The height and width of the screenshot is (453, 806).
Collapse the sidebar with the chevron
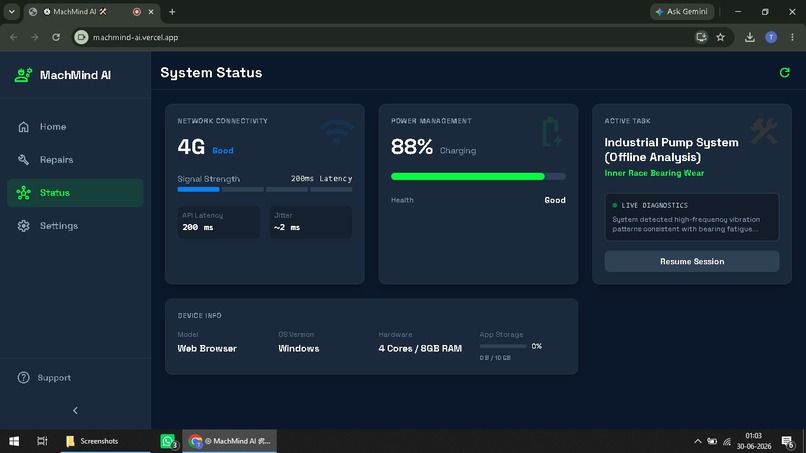[x=75, y=410]
